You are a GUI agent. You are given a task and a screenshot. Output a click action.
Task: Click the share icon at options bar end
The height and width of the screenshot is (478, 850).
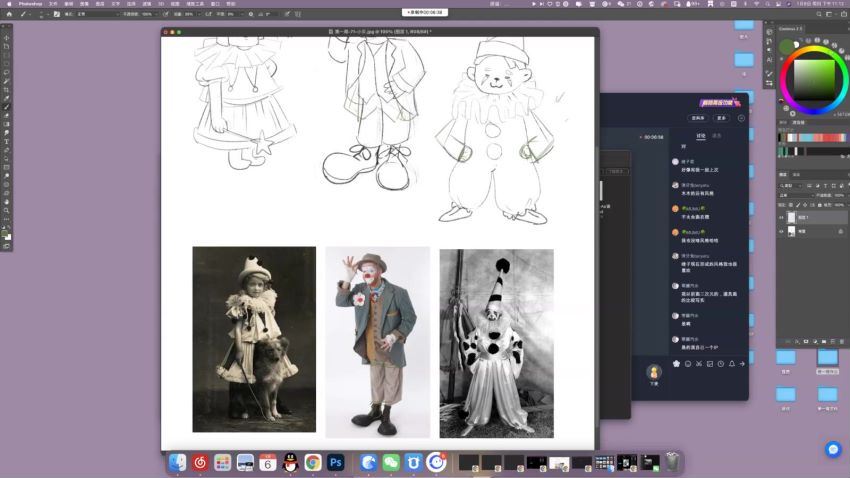[x=843, y=14]
